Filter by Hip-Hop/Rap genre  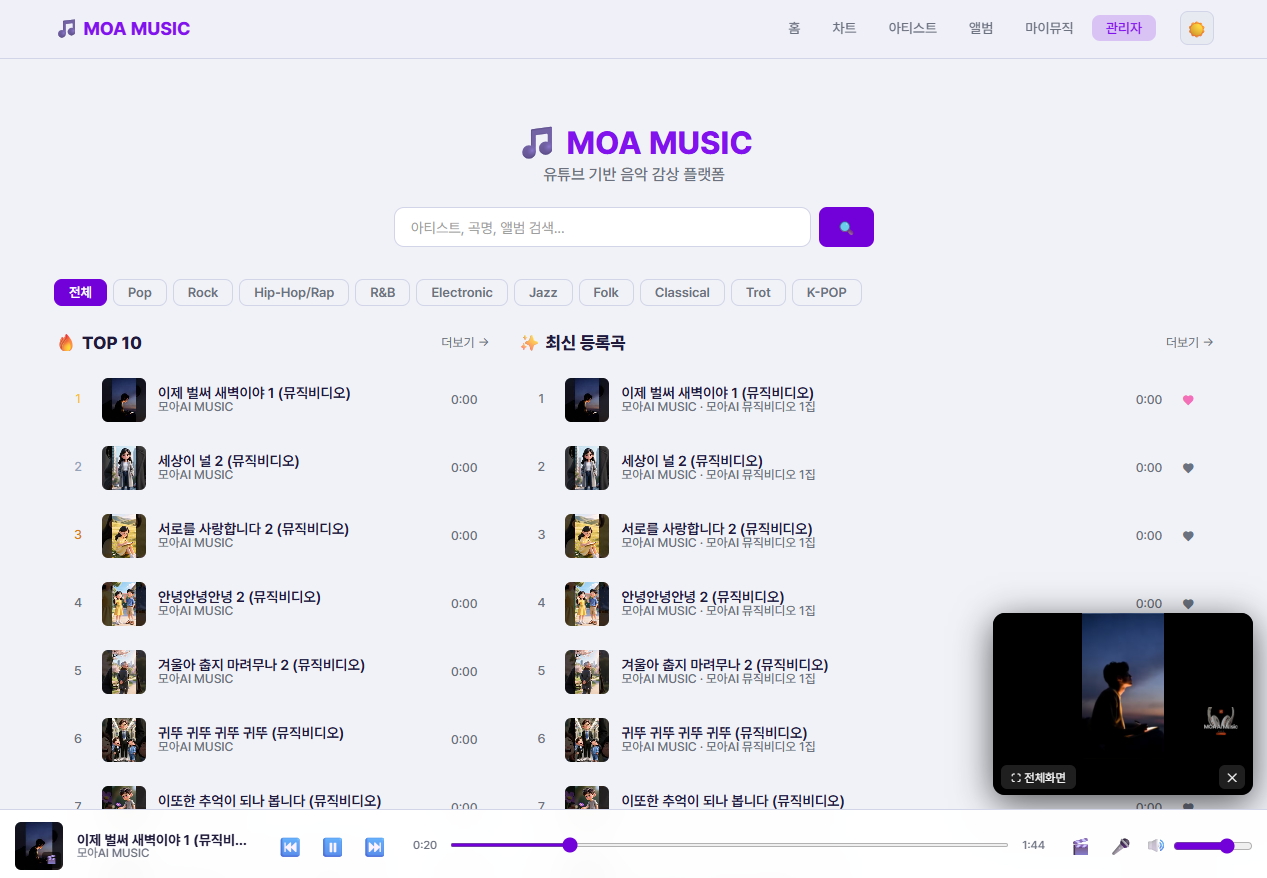[294, 292]
